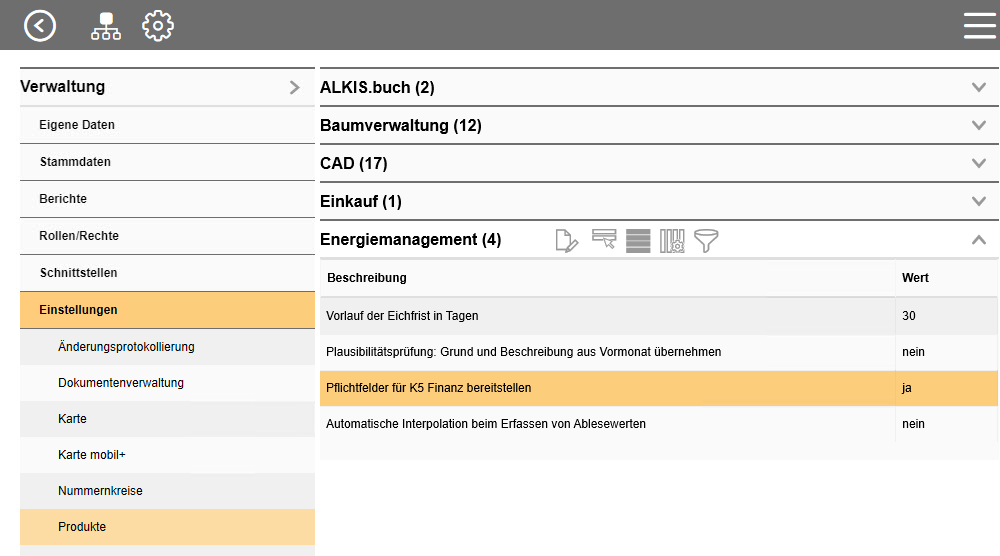Select row Vorlauf der Eichfrist in Tagen

coord(659,316)
